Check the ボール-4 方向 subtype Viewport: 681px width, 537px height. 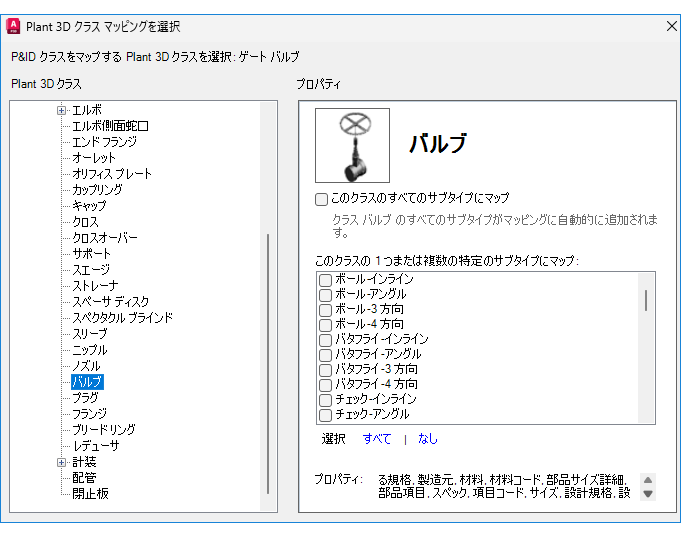pyautogui.click(x=325, y=325)
